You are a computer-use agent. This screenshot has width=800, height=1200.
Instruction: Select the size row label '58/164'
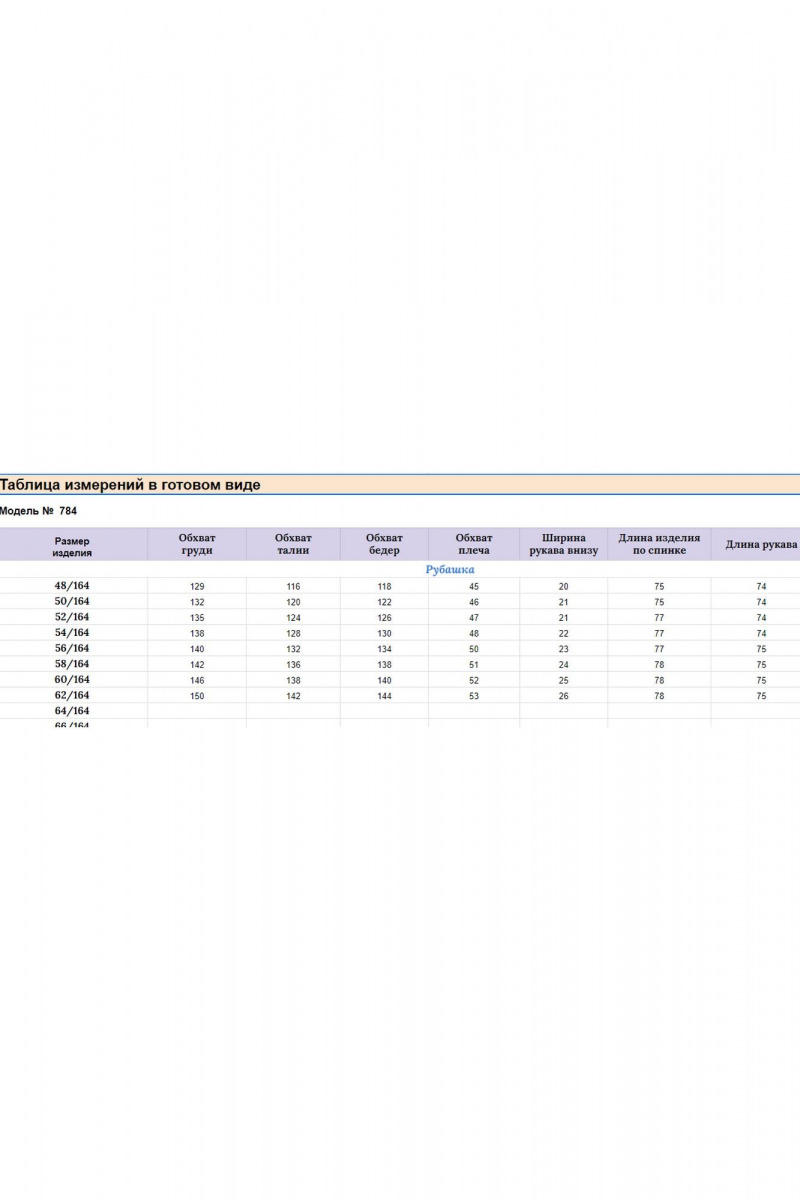[x=72, y=664]
